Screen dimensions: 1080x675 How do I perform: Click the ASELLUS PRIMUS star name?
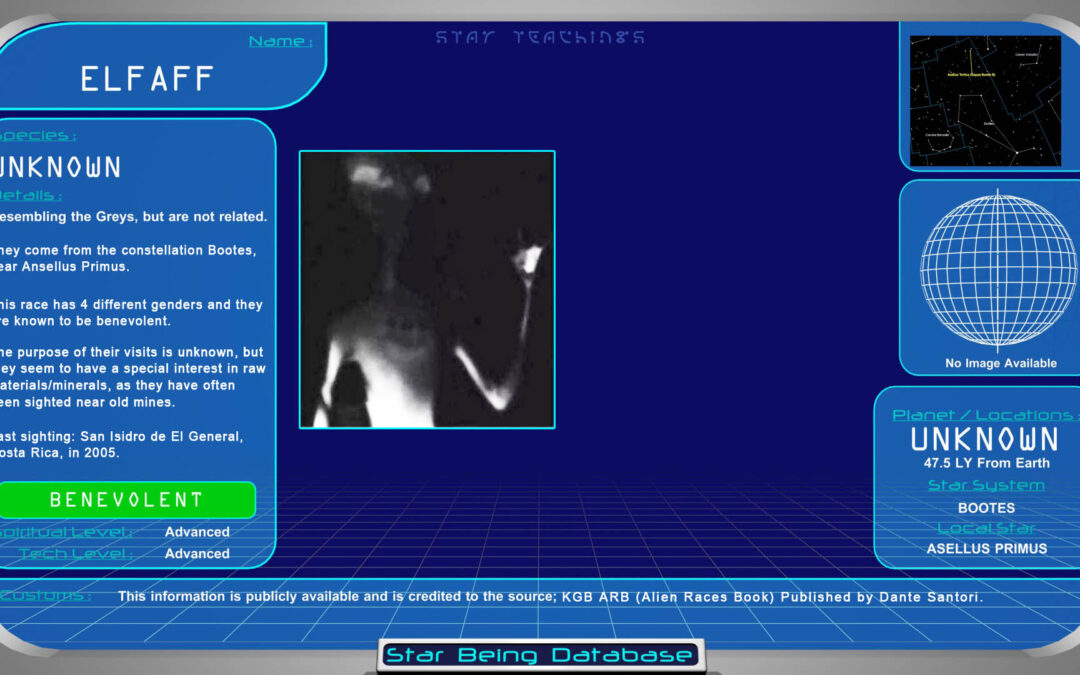pos(986,548)
